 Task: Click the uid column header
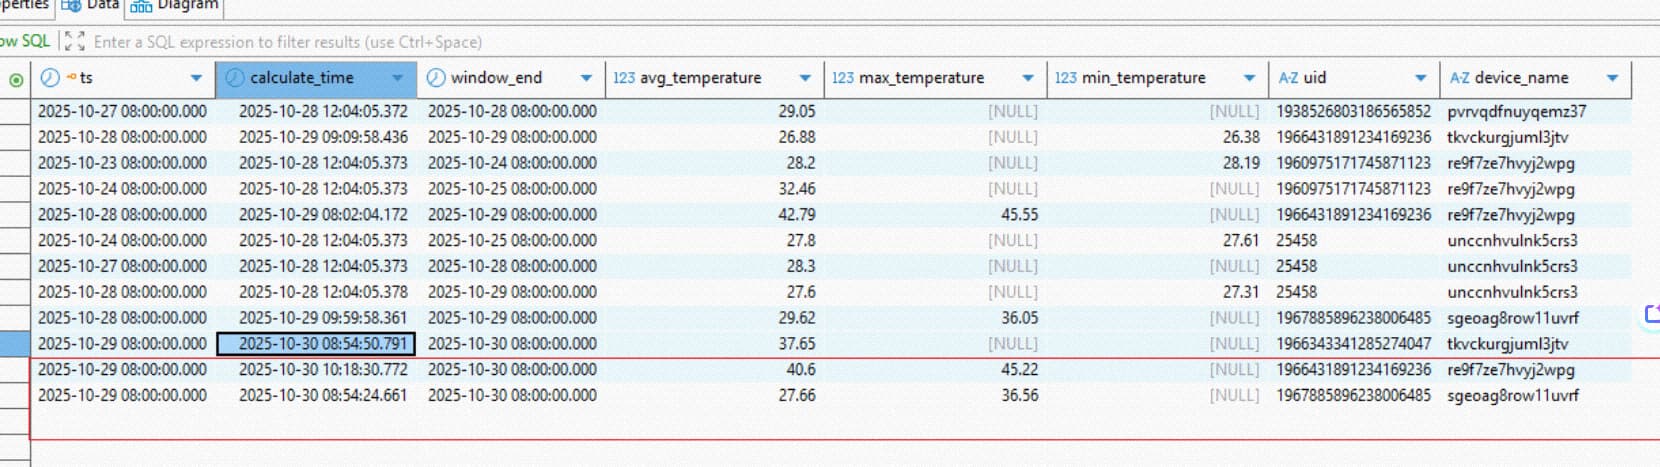coord(1315,78)
